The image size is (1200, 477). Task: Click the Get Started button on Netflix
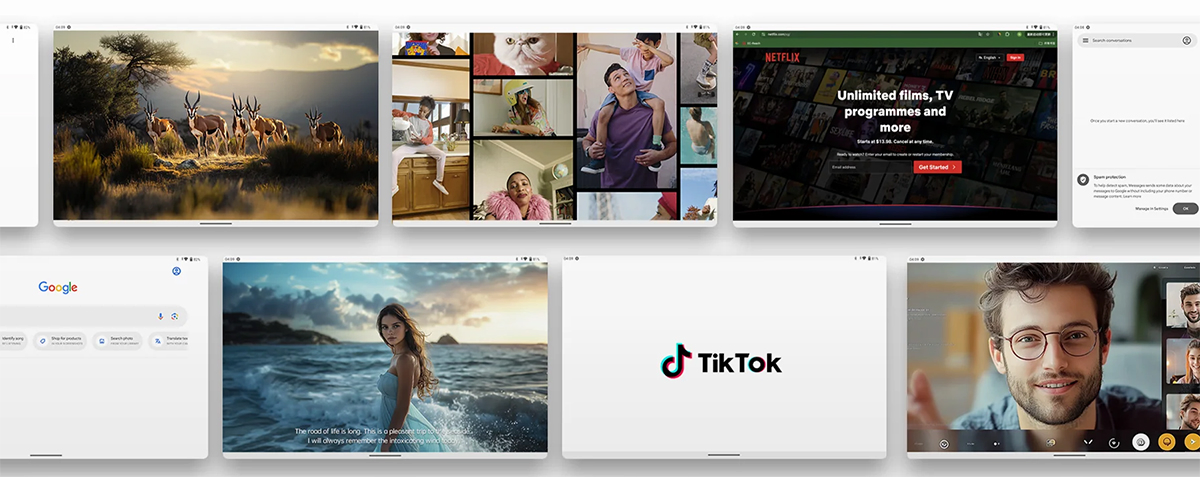(x=937, y=167)
